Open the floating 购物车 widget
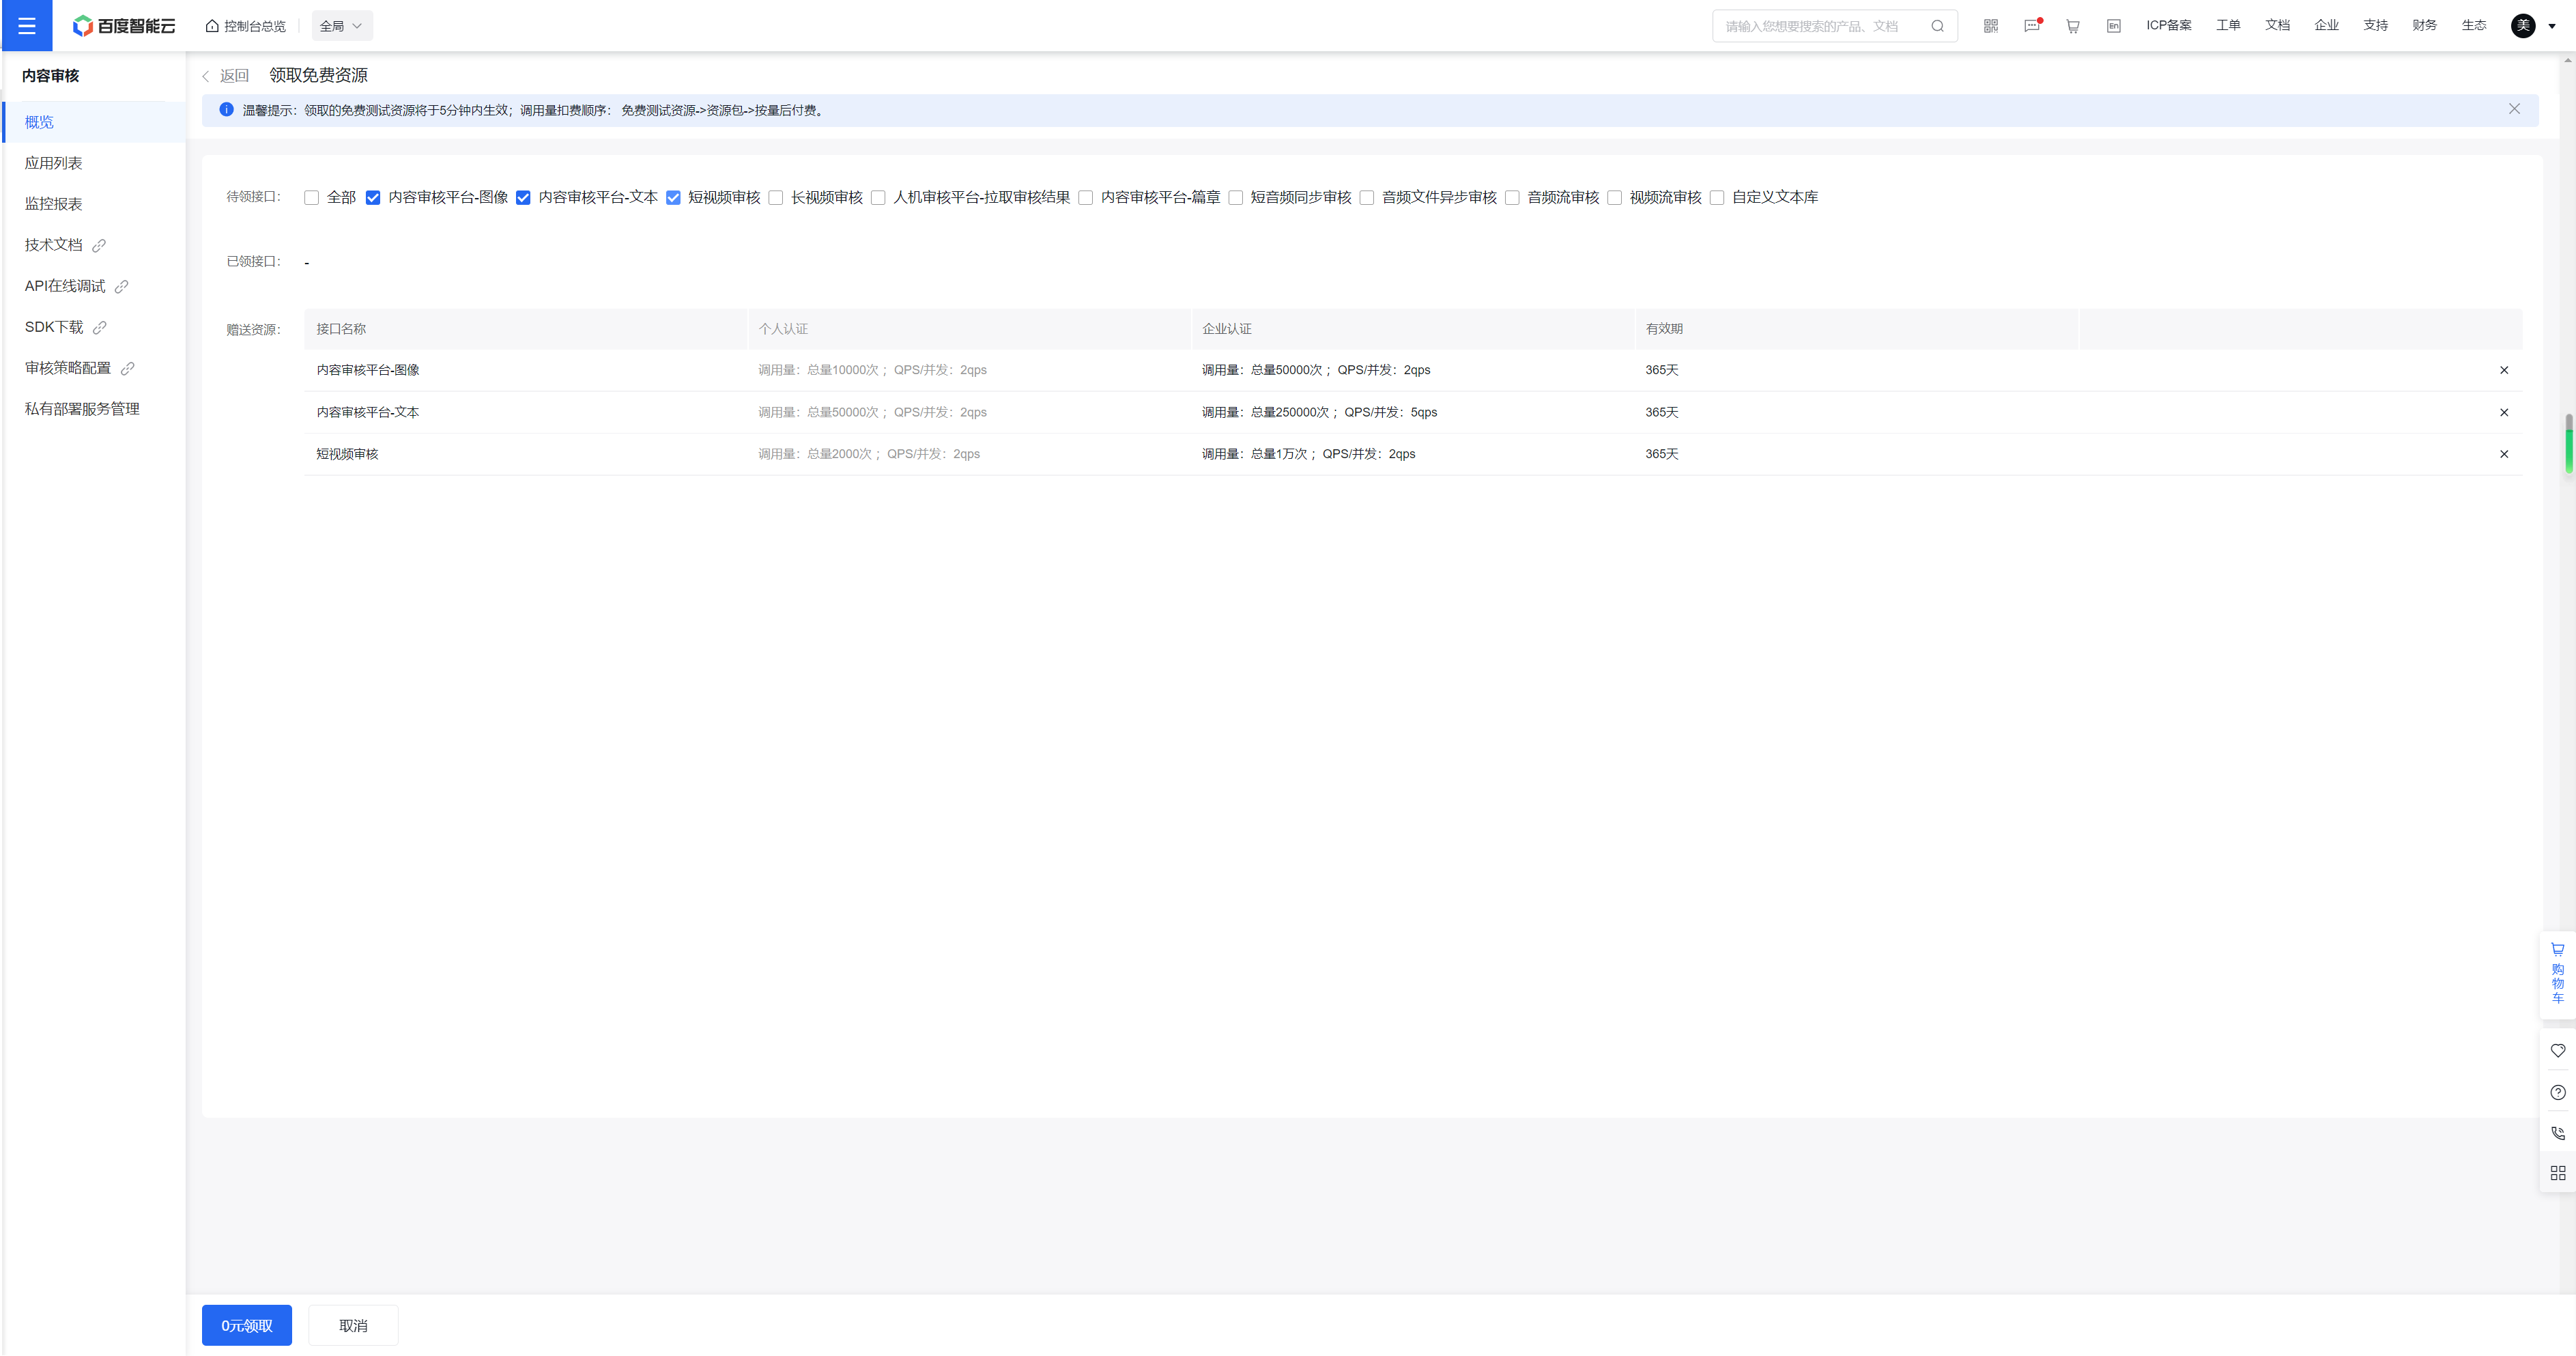This screenshot has height=1356, width=2576. click(2558, 974)
